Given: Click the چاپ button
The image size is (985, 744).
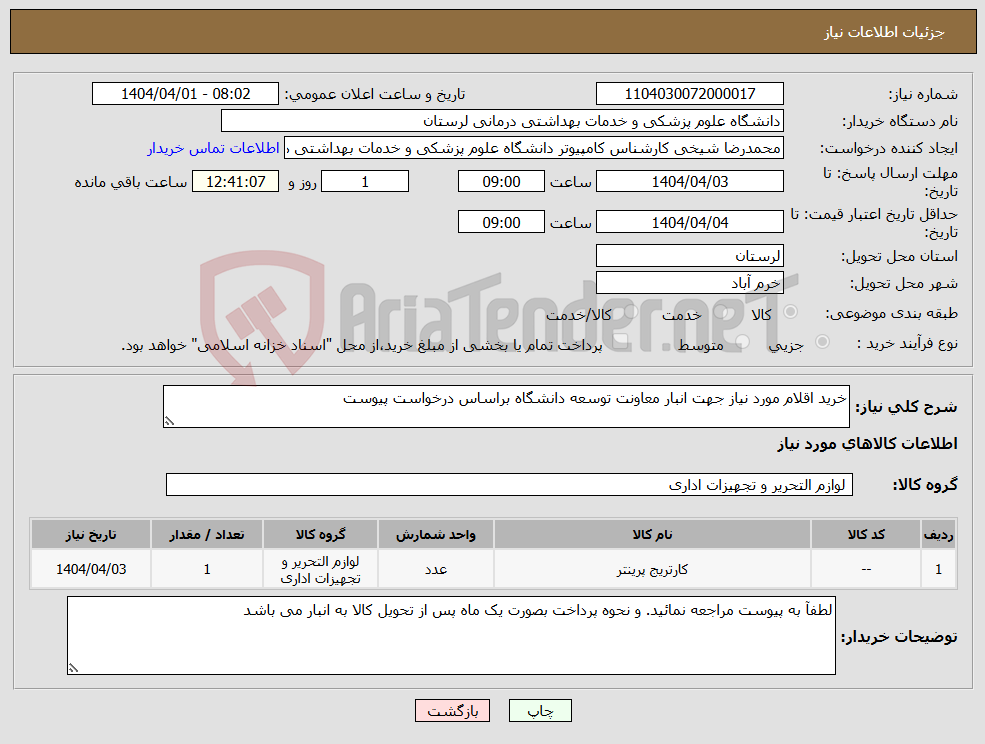Looking at the screenshot, I should click(542, 711).
